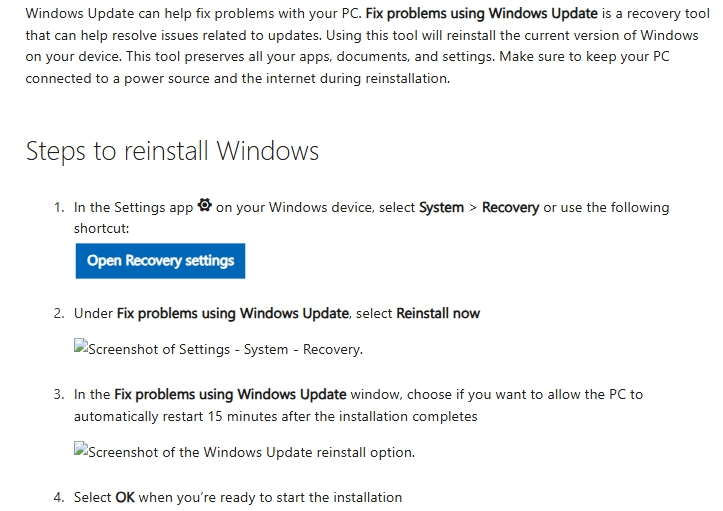Click bold 'Fix problems using Windows Update' in step 2

tap(233, 314)
